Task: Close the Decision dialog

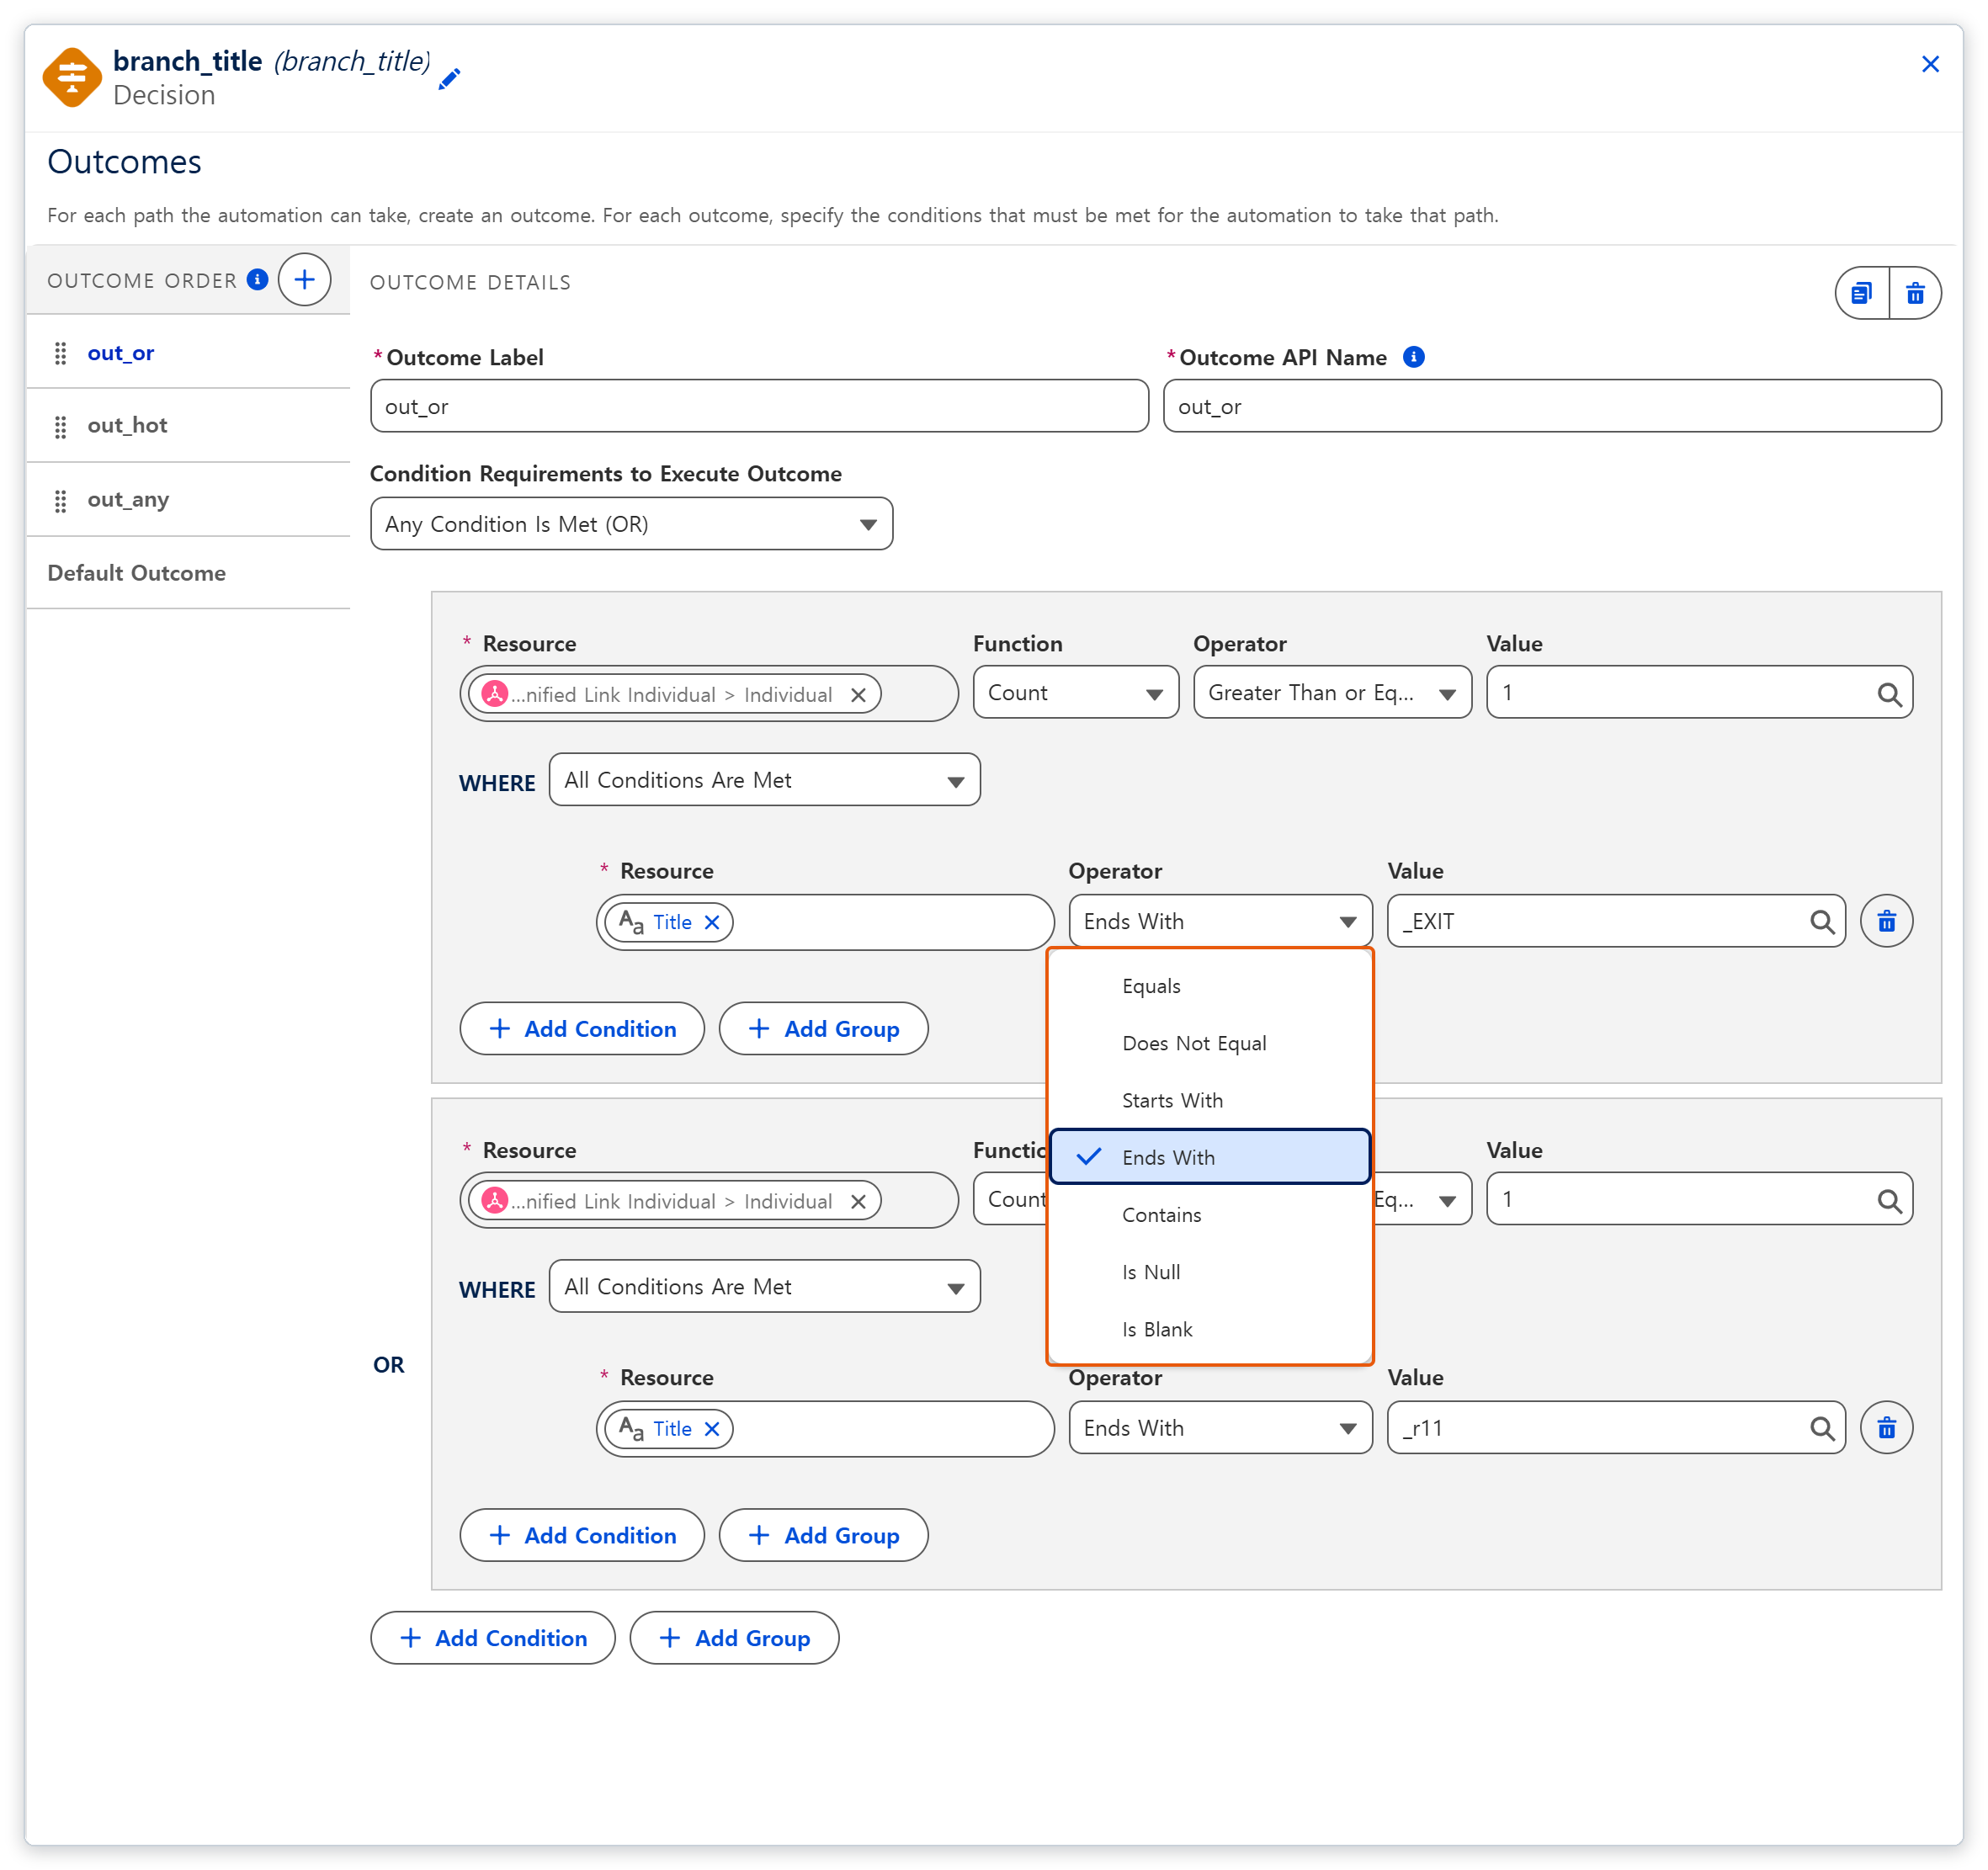Action: coord(1930,64)
